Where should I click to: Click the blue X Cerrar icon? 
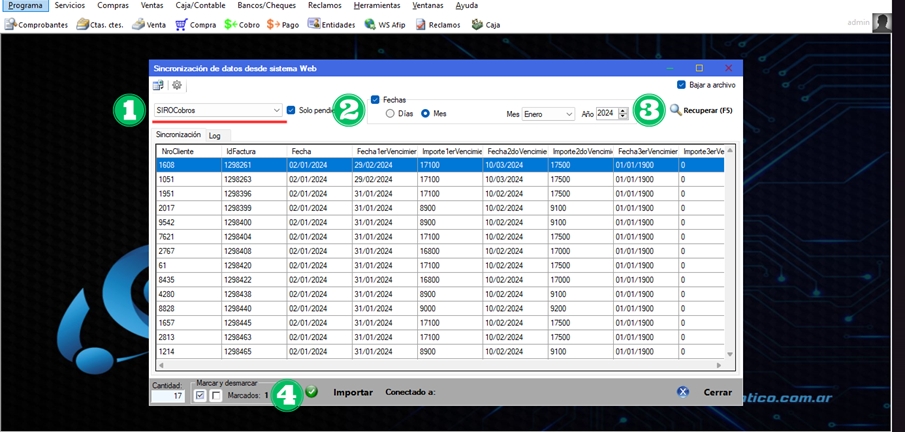[x=683, y=392]
